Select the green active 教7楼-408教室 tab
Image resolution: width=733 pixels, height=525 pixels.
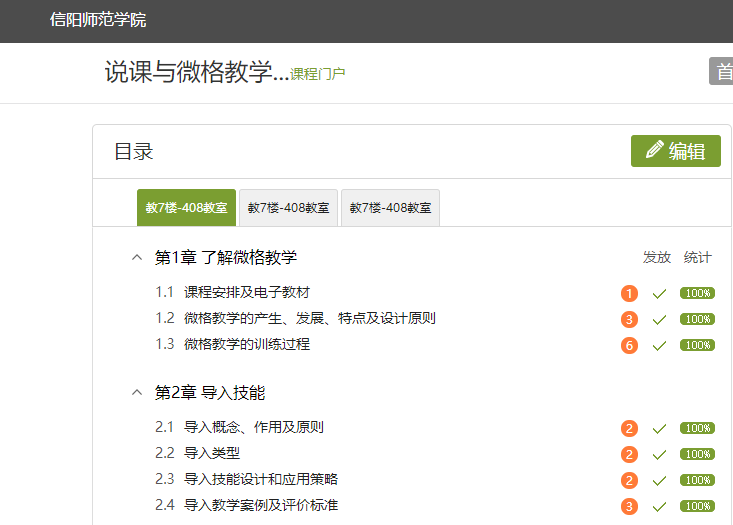point(186,208)
